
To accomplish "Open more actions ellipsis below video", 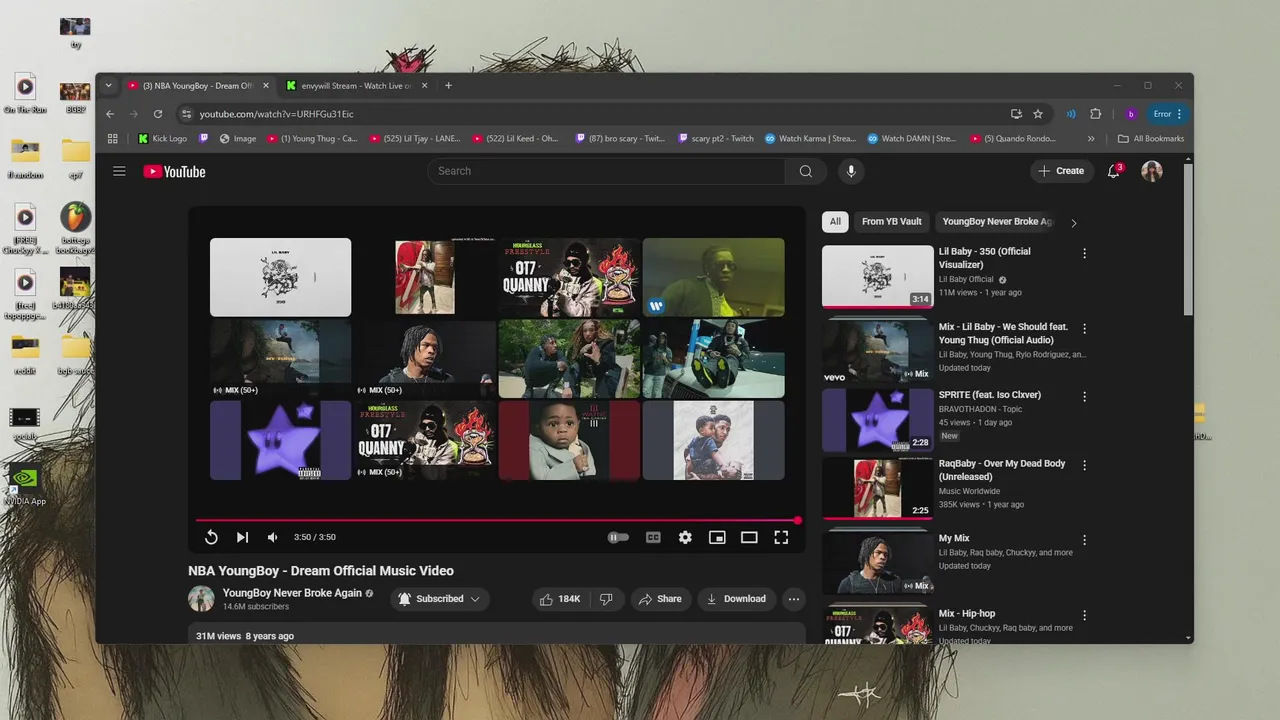I will coord(793,599).
